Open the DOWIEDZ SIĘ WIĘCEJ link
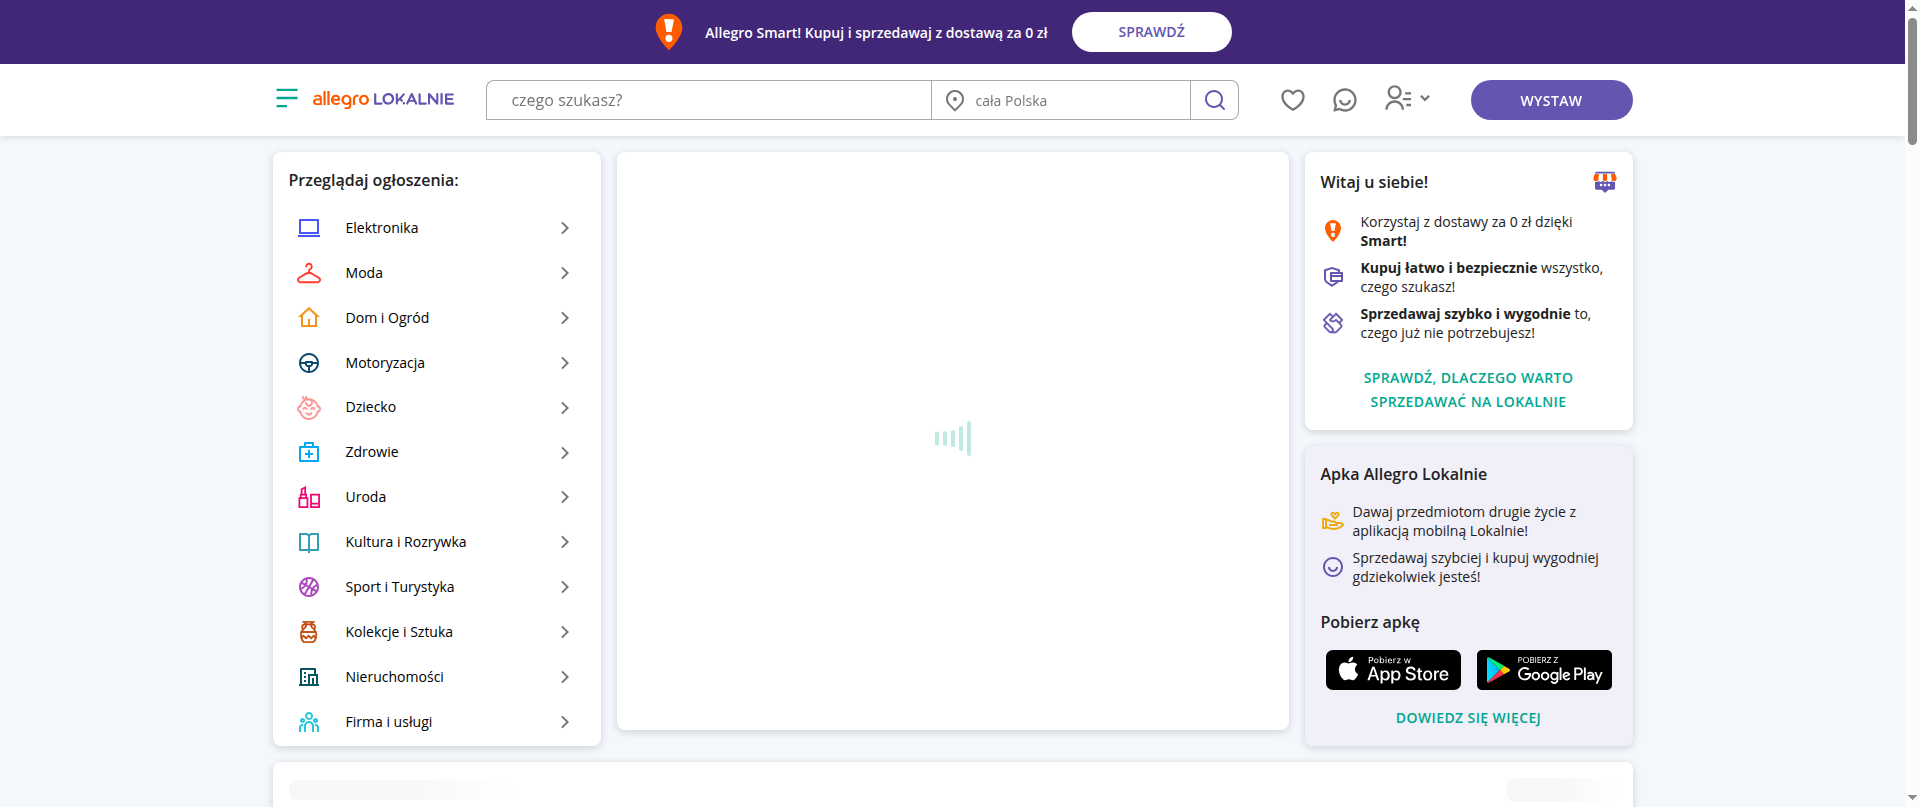1920x807 pixels. coord(1468,718)
